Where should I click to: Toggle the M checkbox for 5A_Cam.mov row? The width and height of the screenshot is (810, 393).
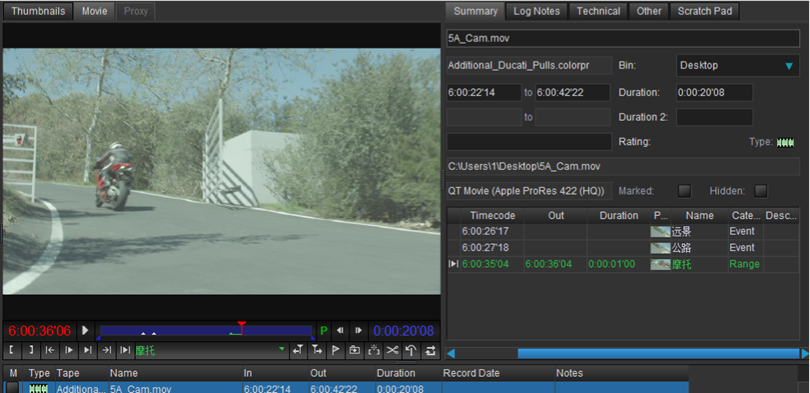[x=12, y=388]
